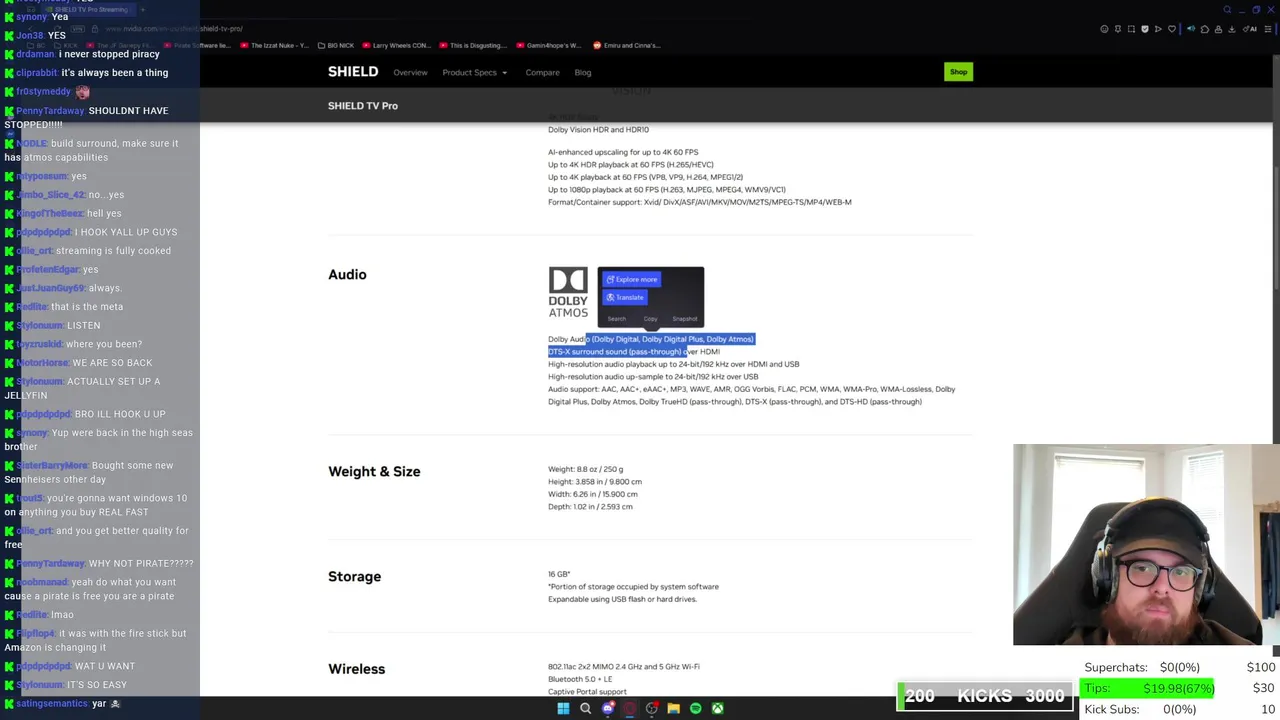Click the search icon in browser title bar
Image resolution: width=1280 pixels, height=720 pixels.
click(1227, 10)
